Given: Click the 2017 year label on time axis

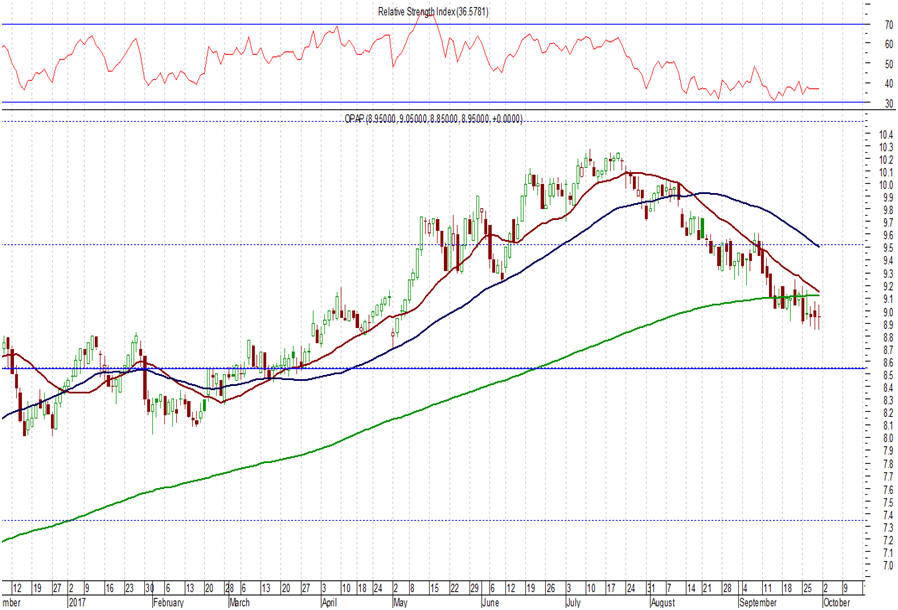Looking at the screenshot, I should pyautogui.click(x=78, y=603).
